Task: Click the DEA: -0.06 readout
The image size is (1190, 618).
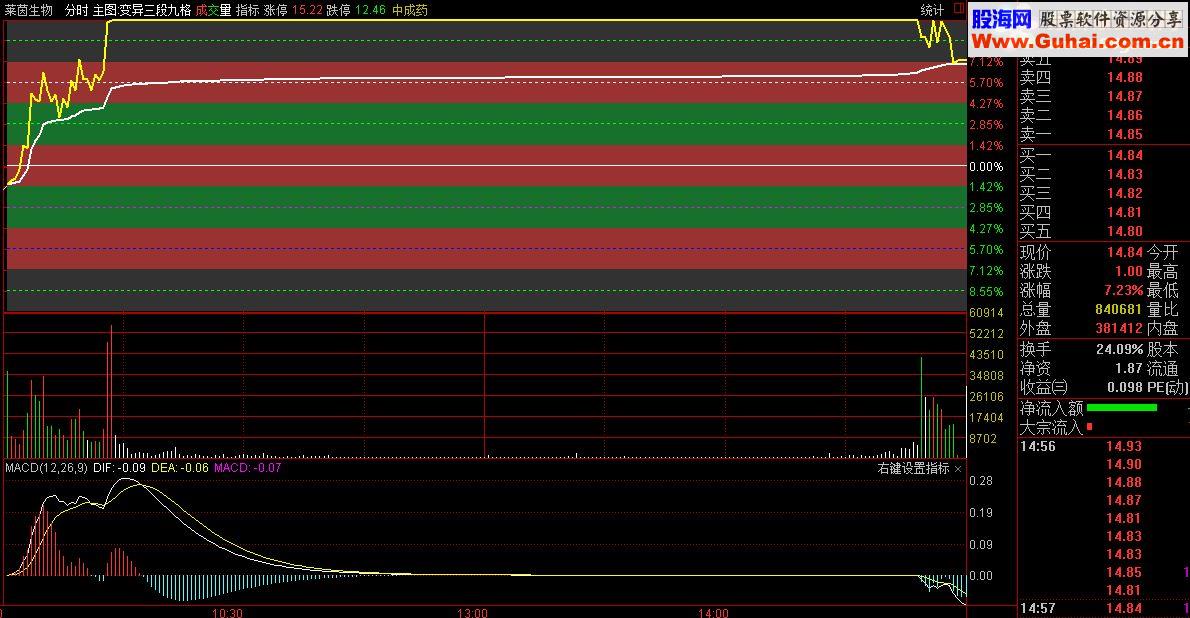Action: pyautogui.click(x=180, y=468)
